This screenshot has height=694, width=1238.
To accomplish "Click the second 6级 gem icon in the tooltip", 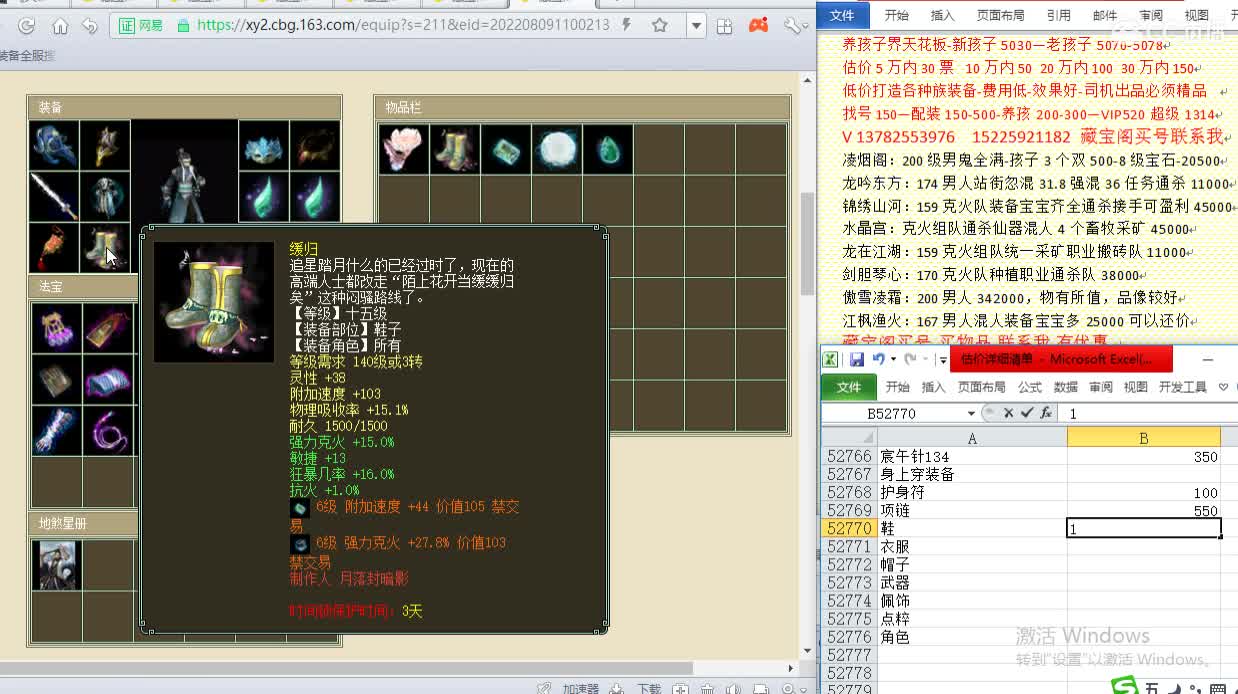I will 299,544.
